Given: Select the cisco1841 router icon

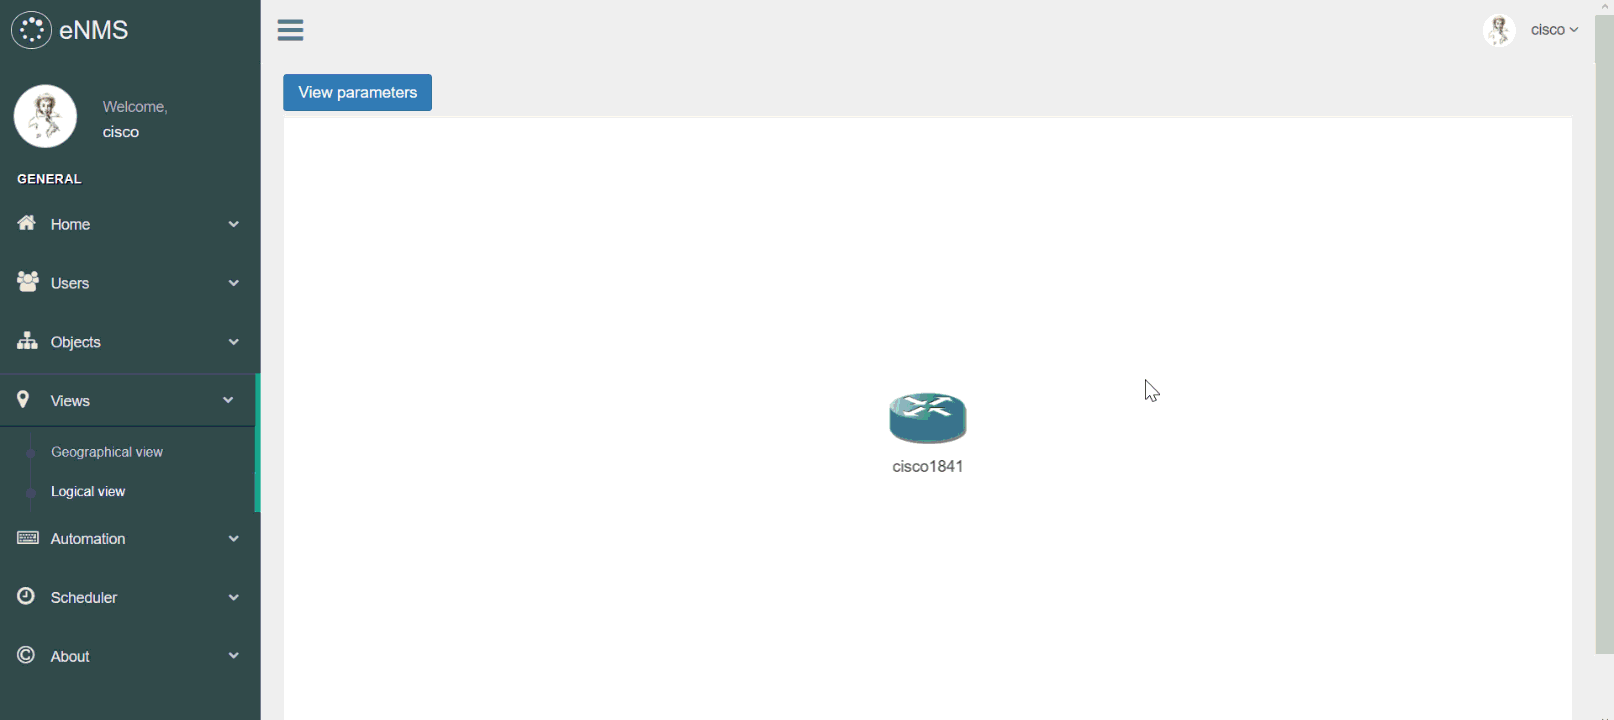Looking at the screenshot, I should pyautogui.click(x=928, y=418).
